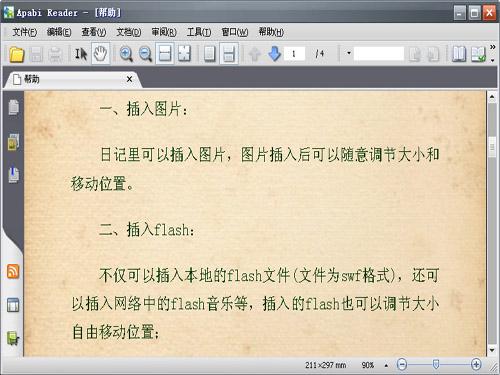Viewport: 500px width, 375px height.
Task: Toggle continuous page layout
Action: pos(229,54)
